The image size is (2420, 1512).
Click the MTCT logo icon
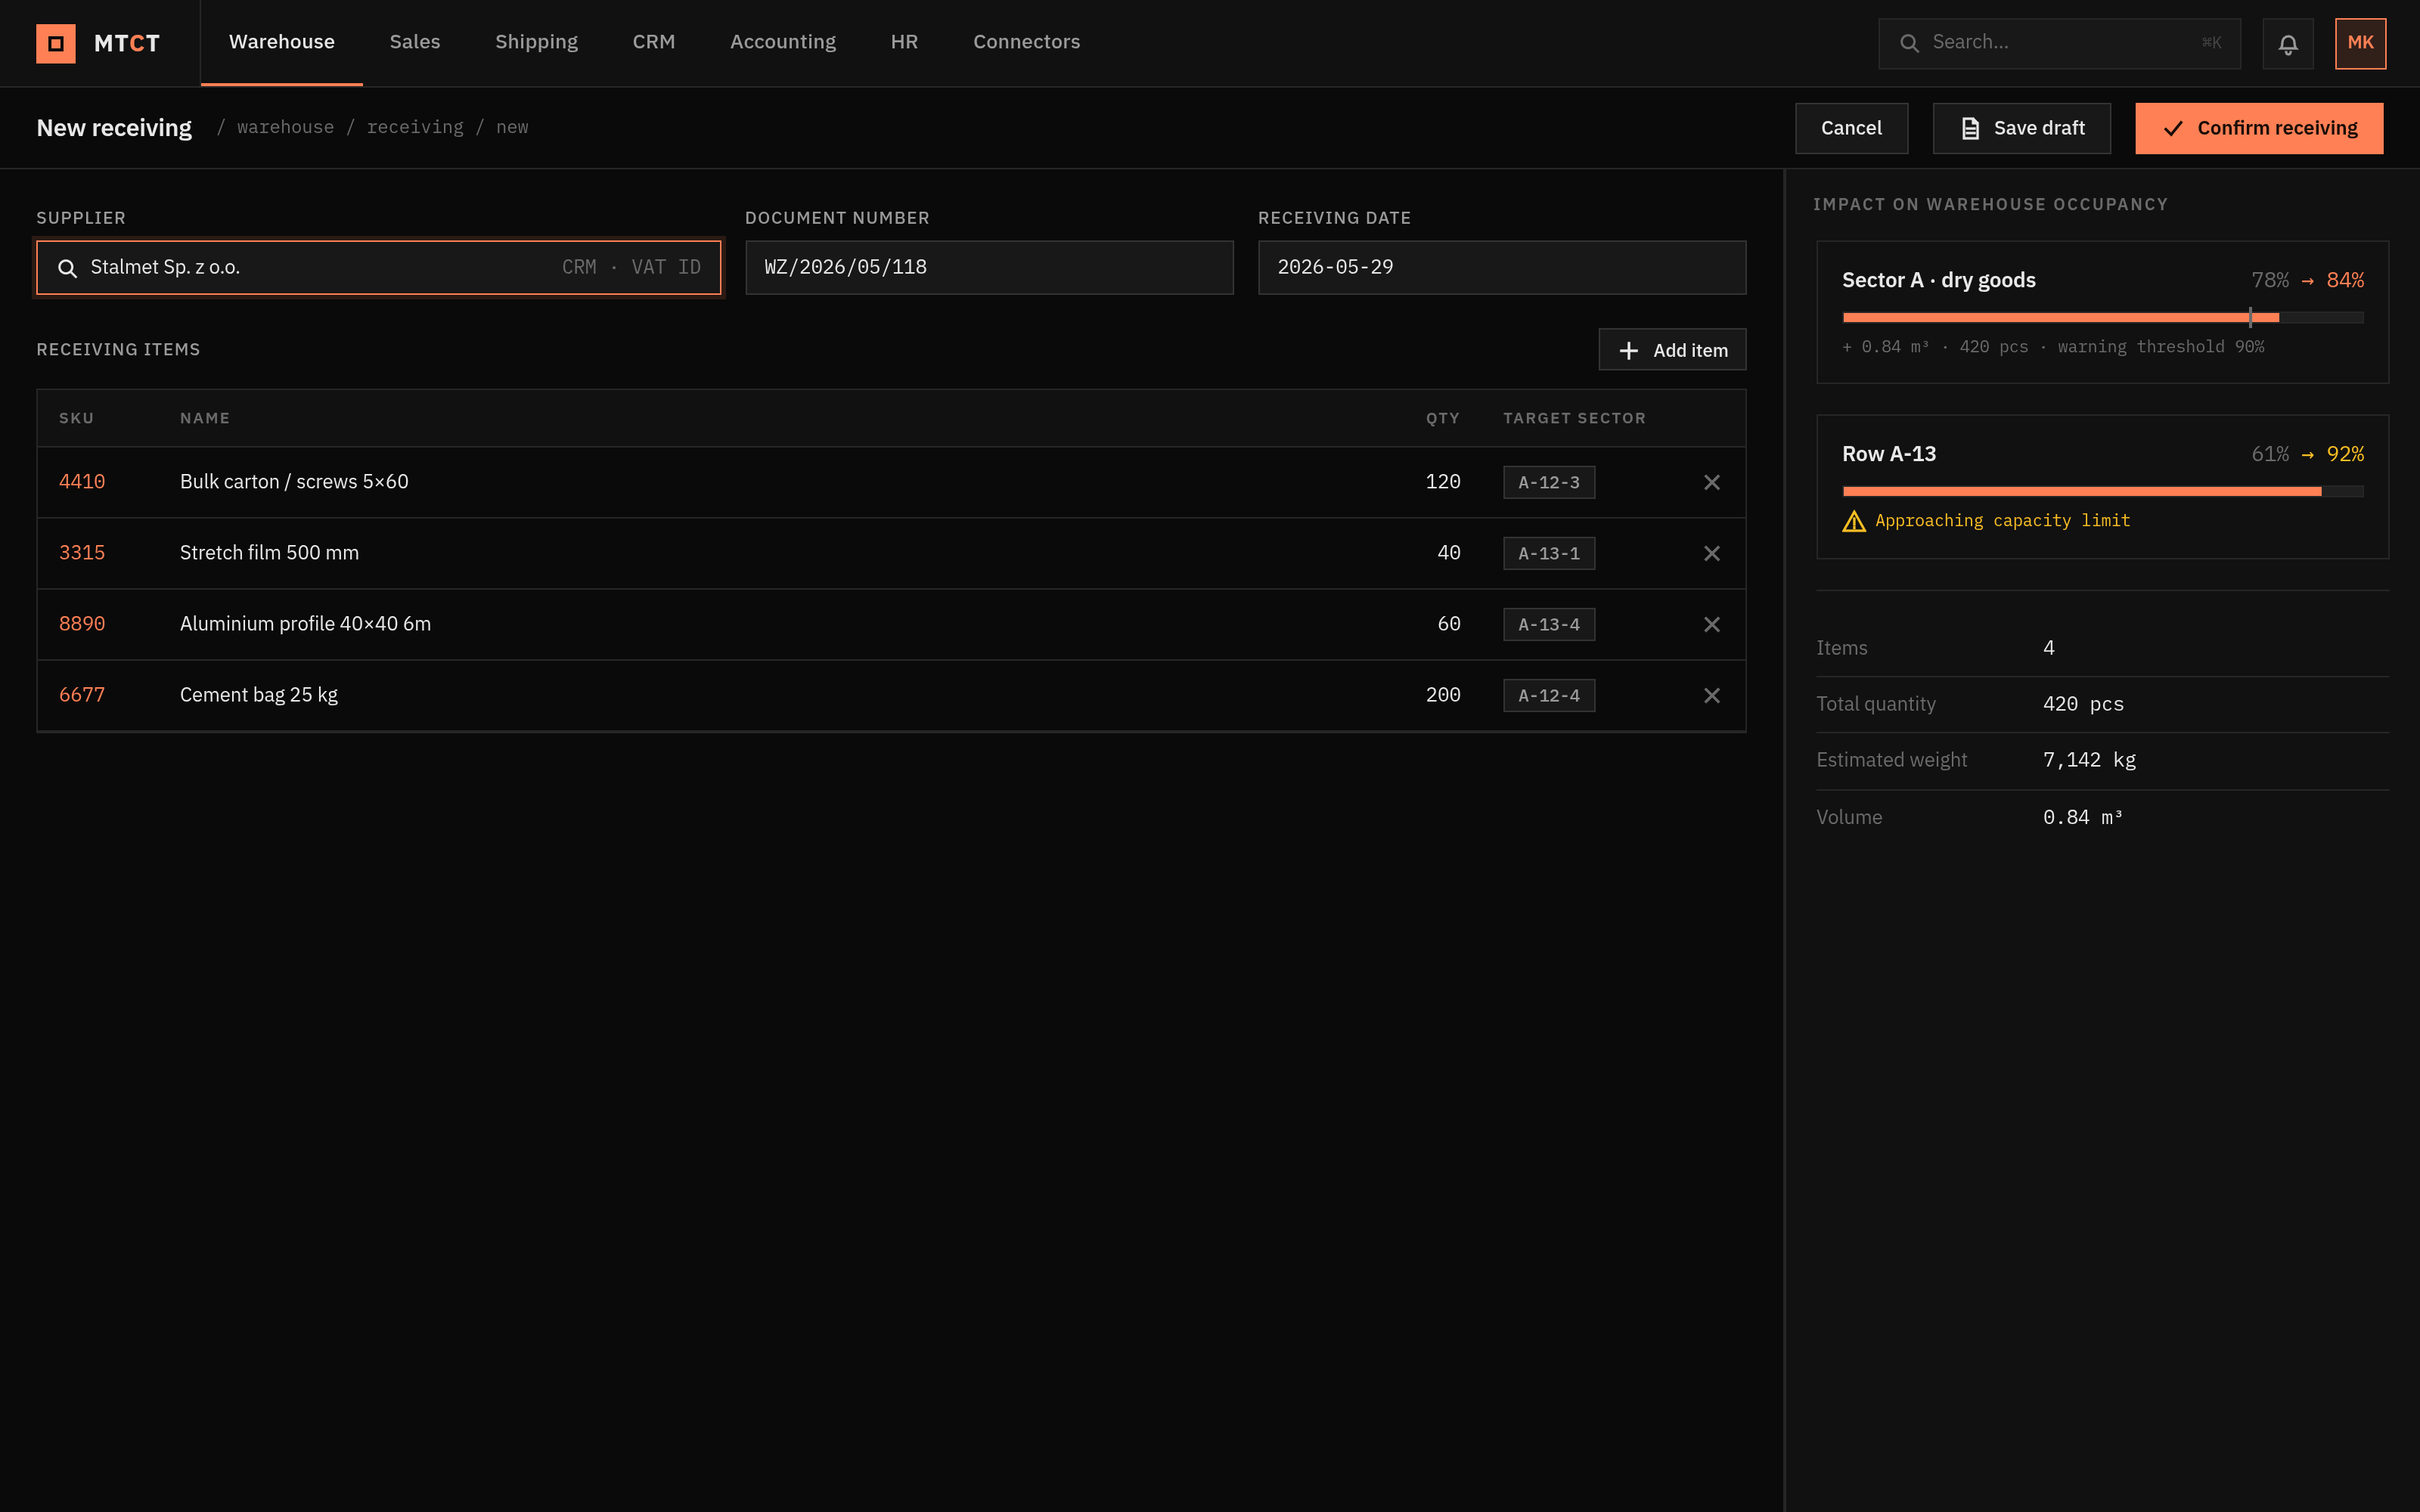click(x=56, y=43)
